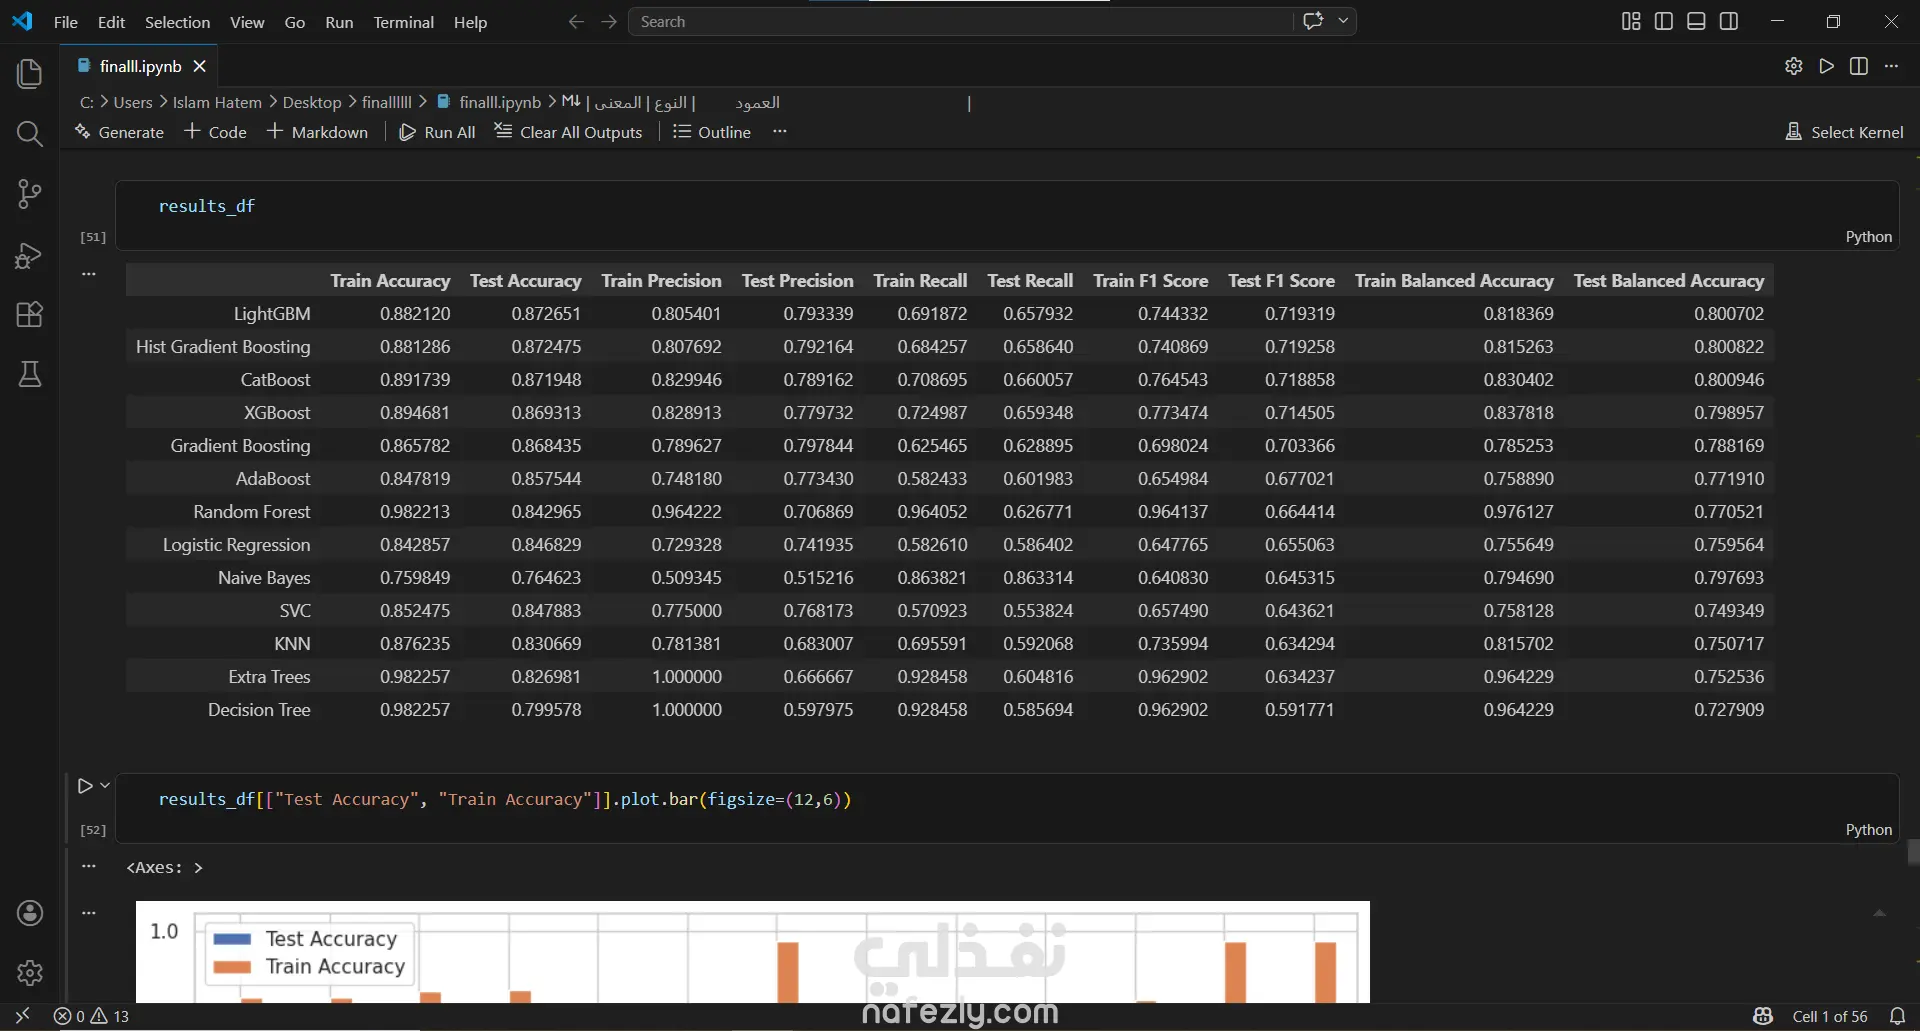Image resolution: width=1920 pixels, height=1031 pixels.
Task: Click the Python language label of results_df cell
Action: [1868, 237]
